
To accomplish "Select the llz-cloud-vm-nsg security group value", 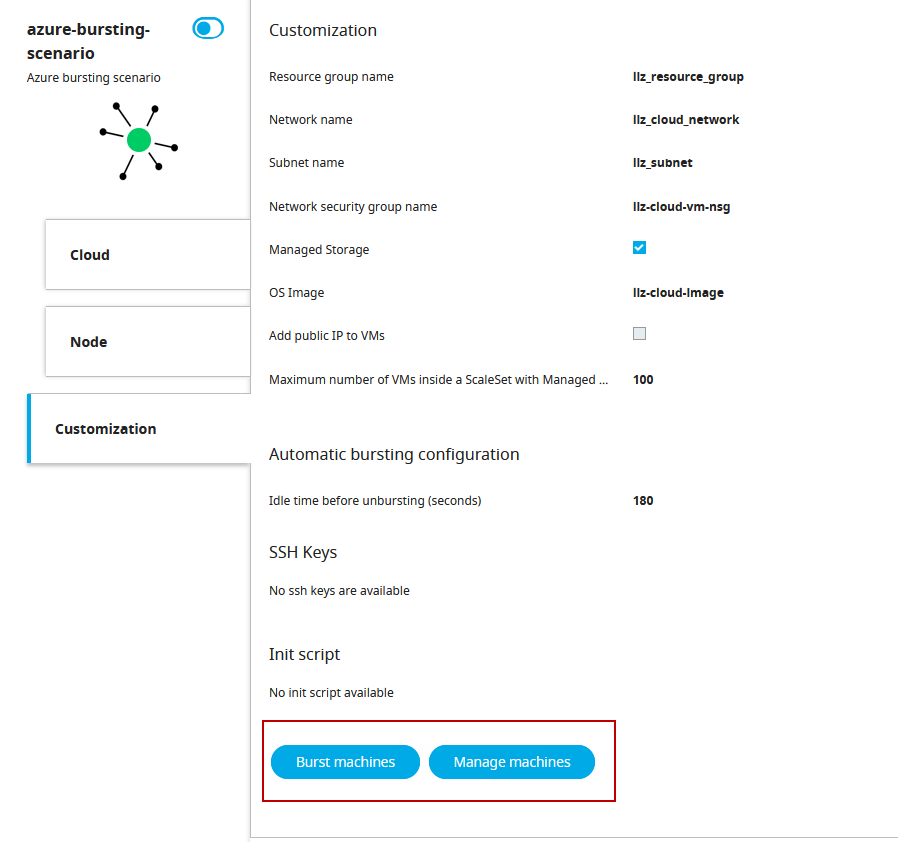I will click(x=681, y=207).
